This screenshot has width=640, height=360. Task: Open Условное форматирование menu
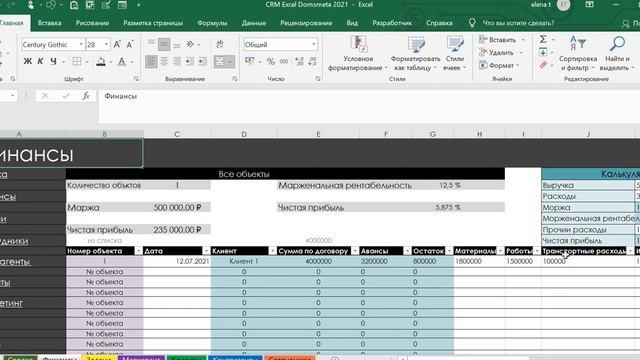358,54
